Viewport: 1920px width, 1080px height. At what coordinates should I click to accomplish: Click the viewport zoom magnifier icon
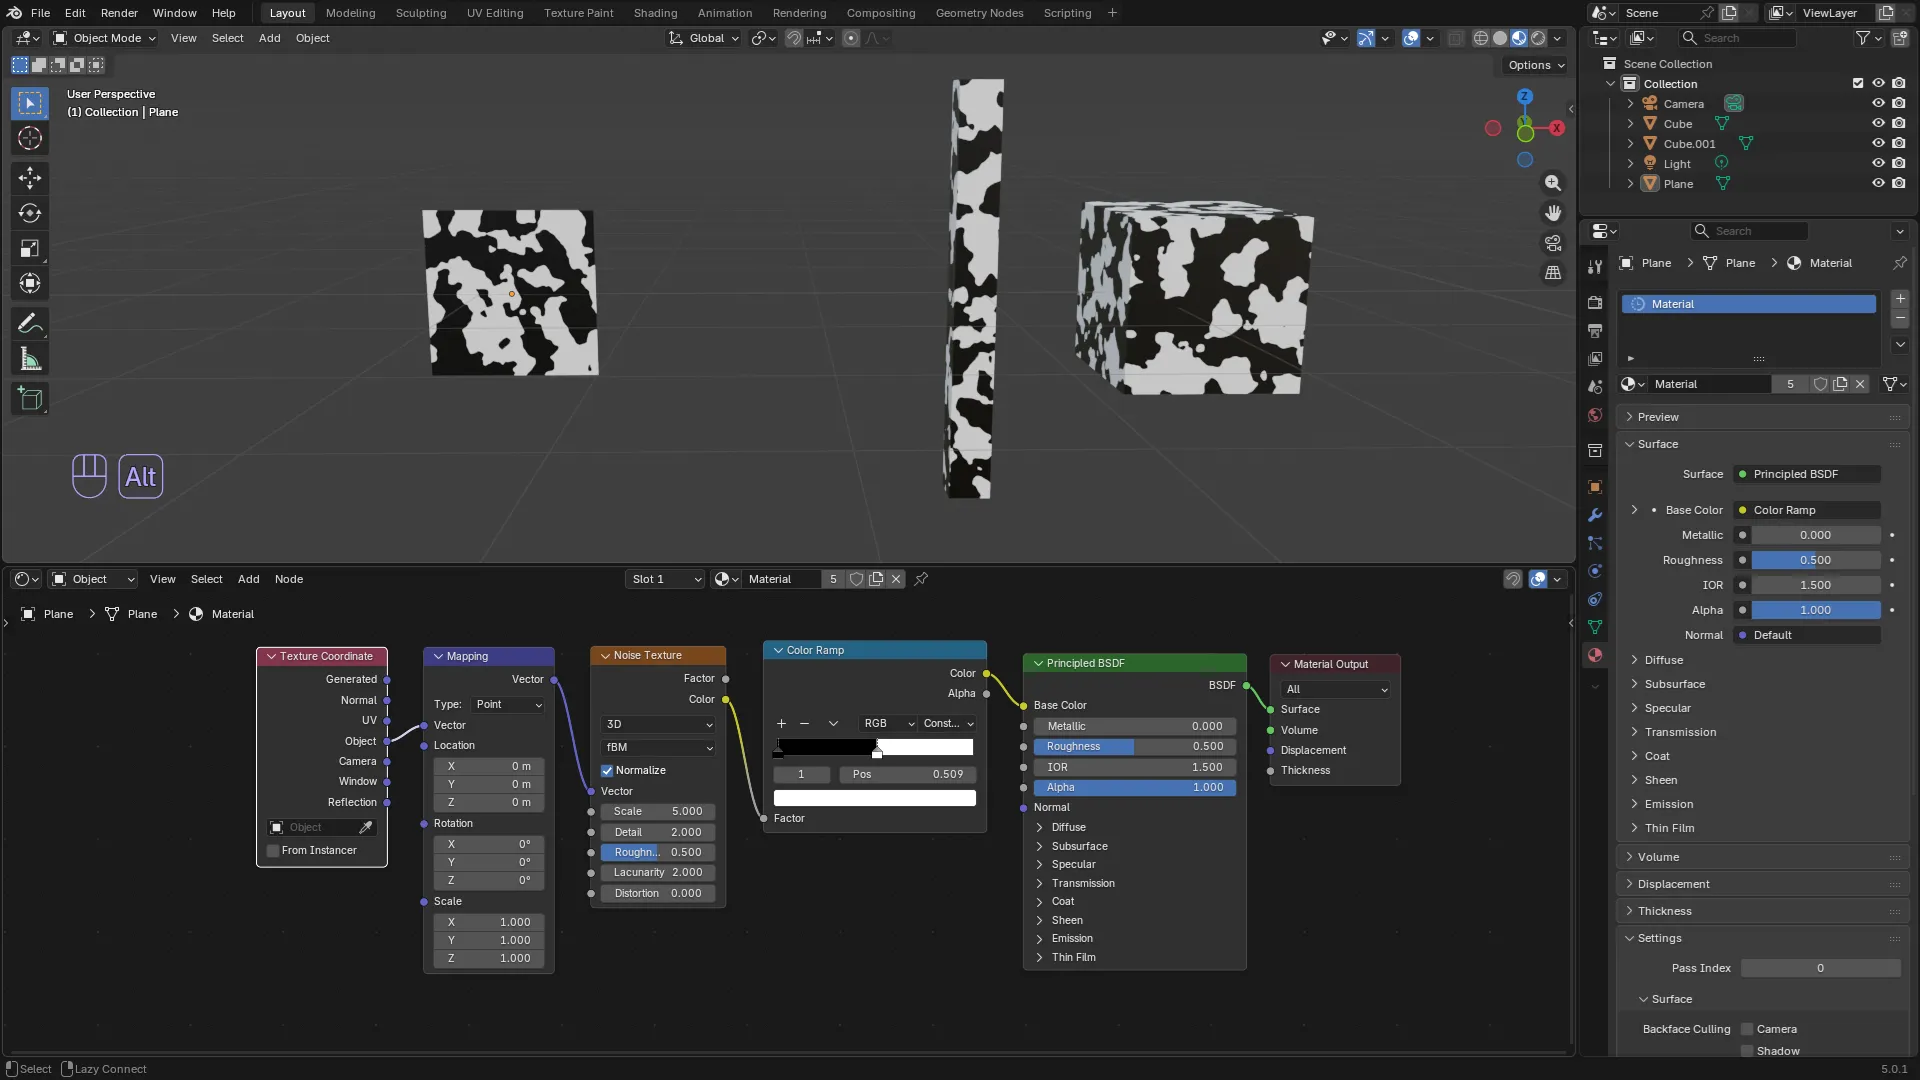(1553, 183)
